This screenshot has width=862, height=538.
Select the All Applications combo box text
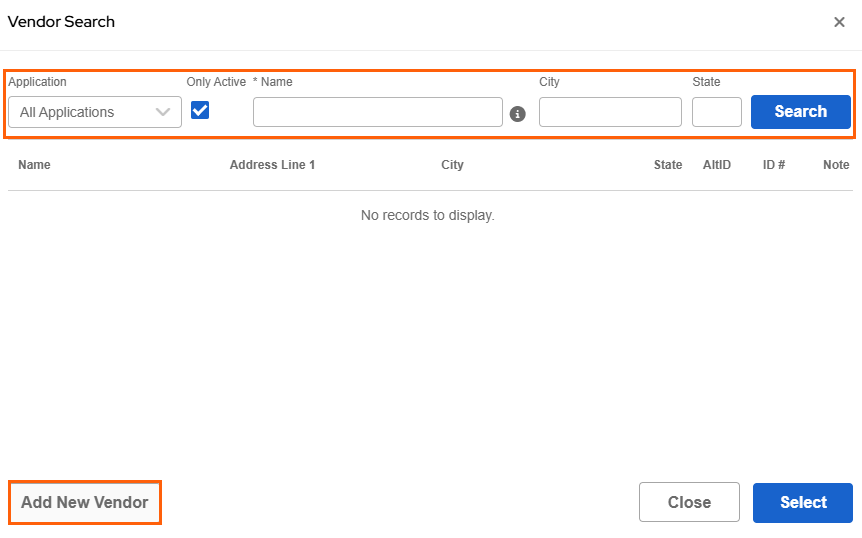click(x=67, y=112)
